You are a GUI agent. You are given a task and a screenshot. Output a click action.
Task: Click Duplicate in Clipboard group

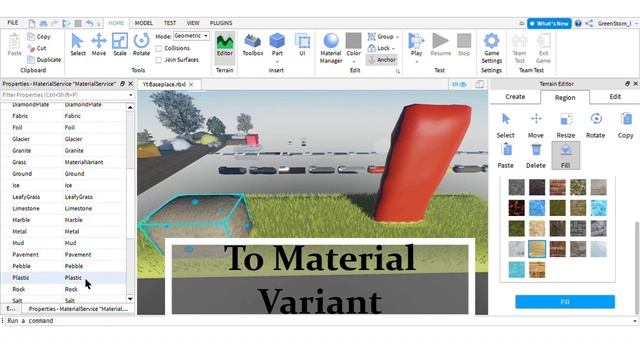click(44, 60)
